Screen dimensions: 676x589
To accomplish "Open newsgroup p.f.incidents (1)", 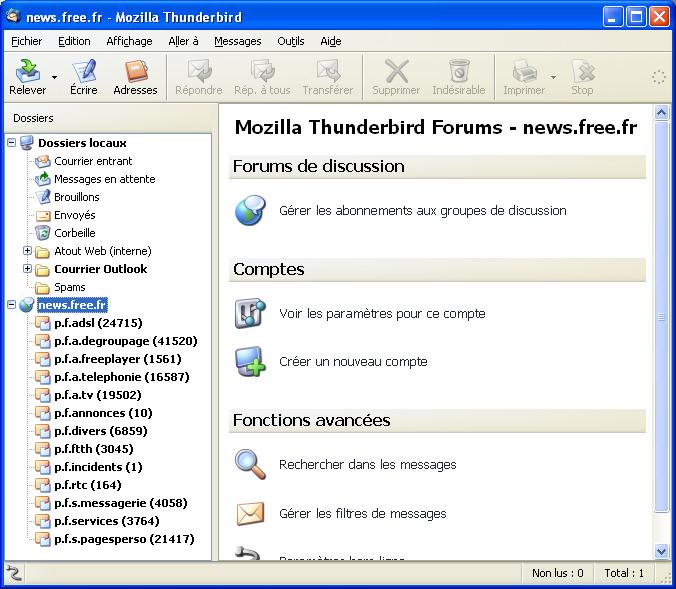I will (x=98, y=467).
